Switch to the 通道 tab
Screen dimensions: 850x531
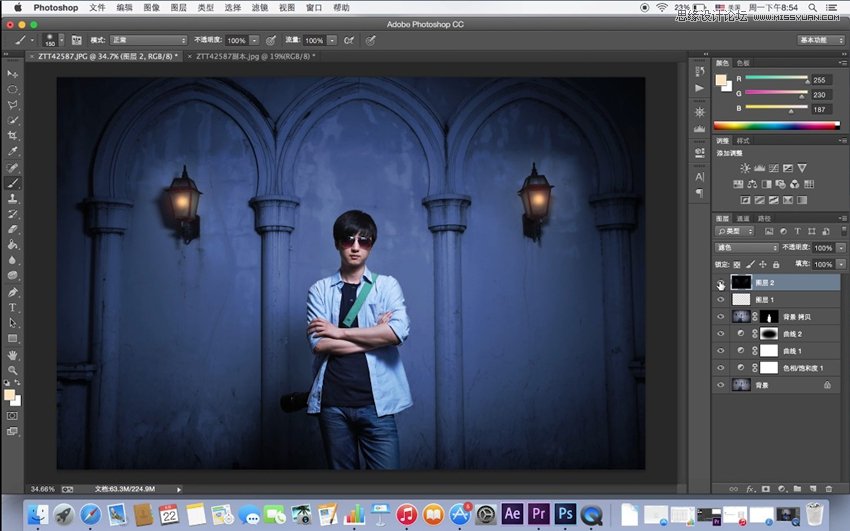(x=743, y=218)
